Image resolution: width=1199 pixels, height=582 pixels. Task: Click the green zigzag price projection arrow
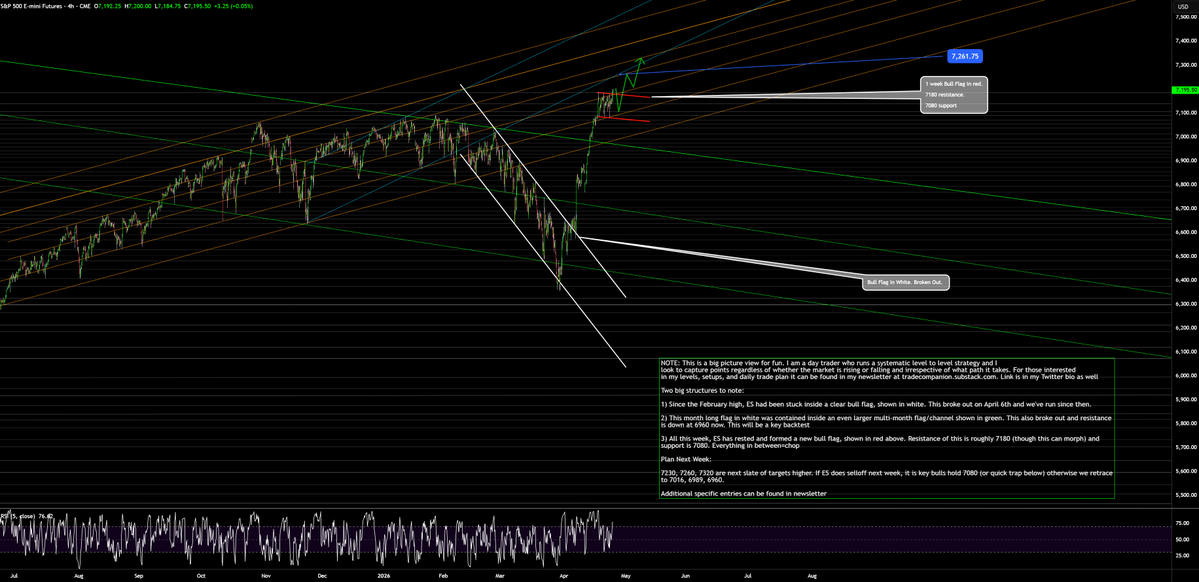click(632, 75)
